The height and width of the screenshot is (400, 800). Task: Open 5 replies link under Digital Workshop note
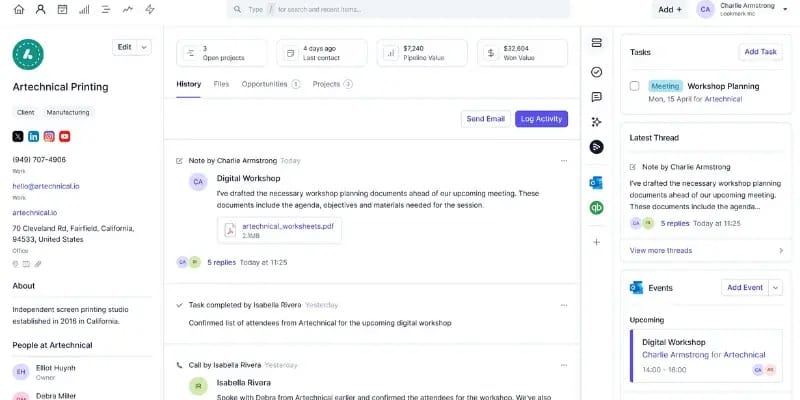click(x=221, y=262)
